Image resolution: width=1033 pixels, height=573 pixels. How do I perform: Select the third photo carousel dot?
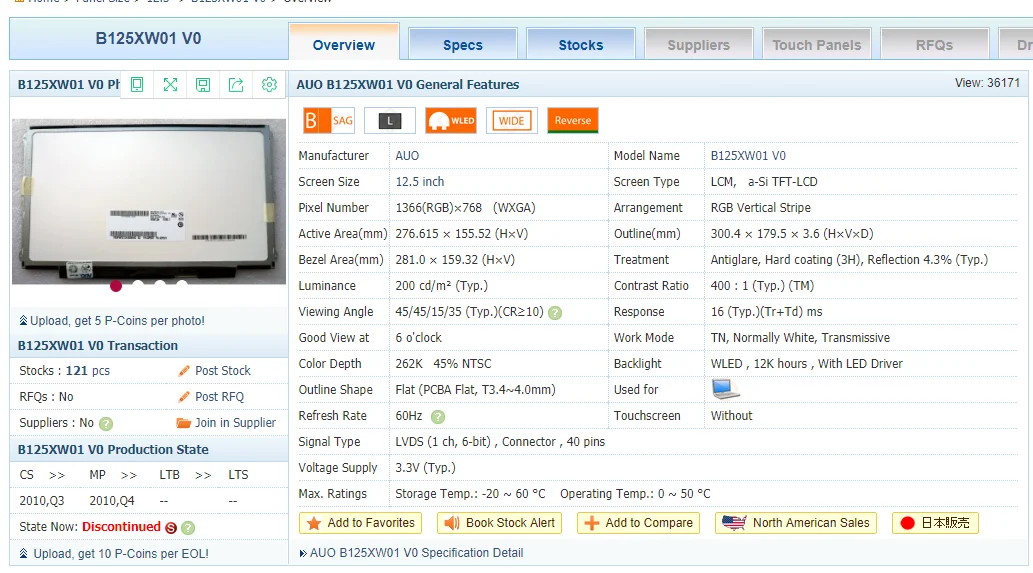pos(159,284)
